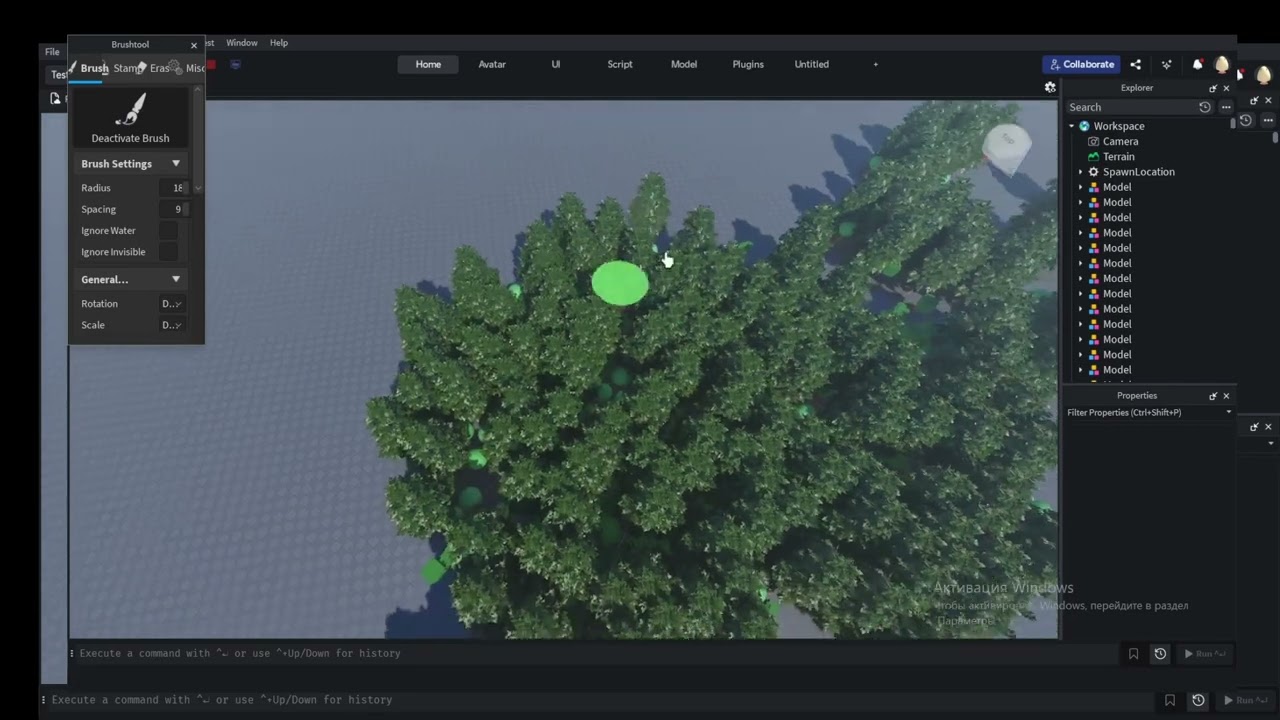Focus the command input under the viewport
This screenshot has height=720, width=1280.
click(x=595, y=654)
